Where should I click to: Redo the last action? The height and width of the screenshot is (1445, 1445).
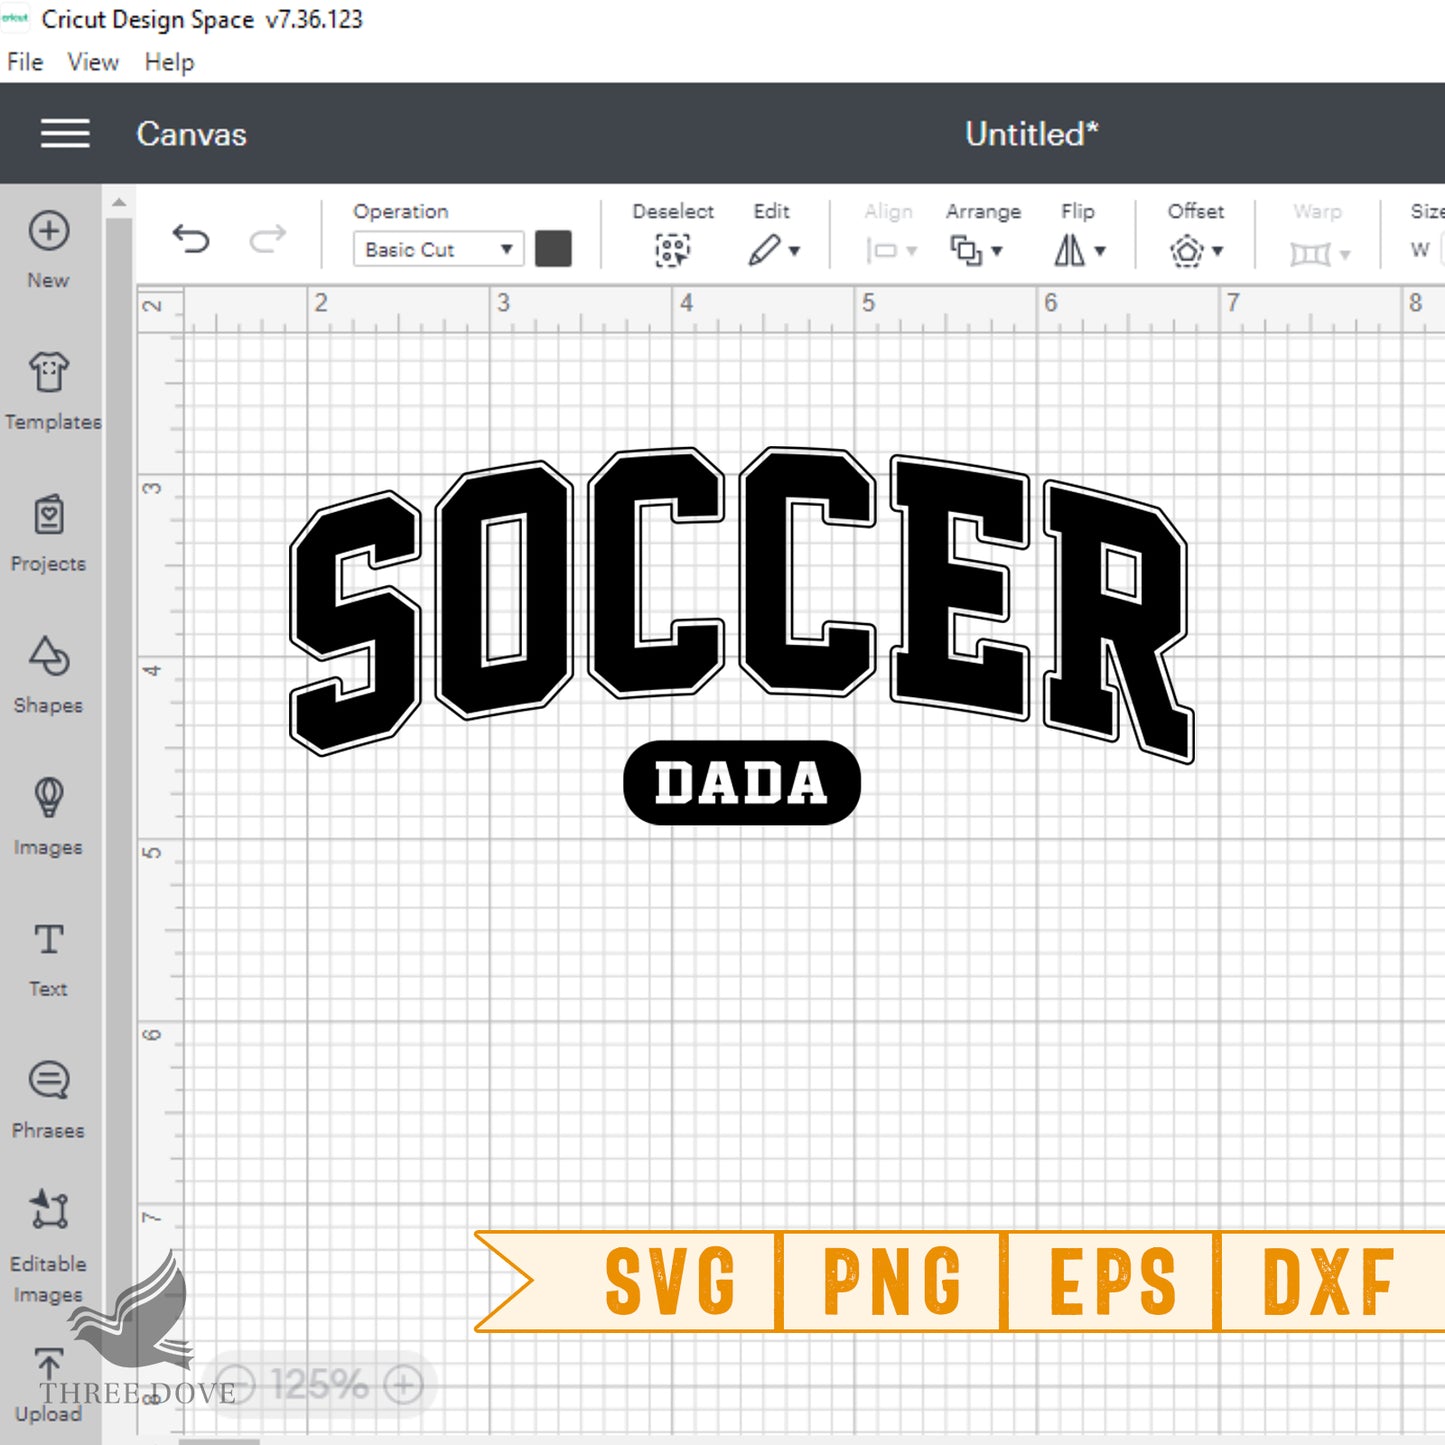coord(267,239)
